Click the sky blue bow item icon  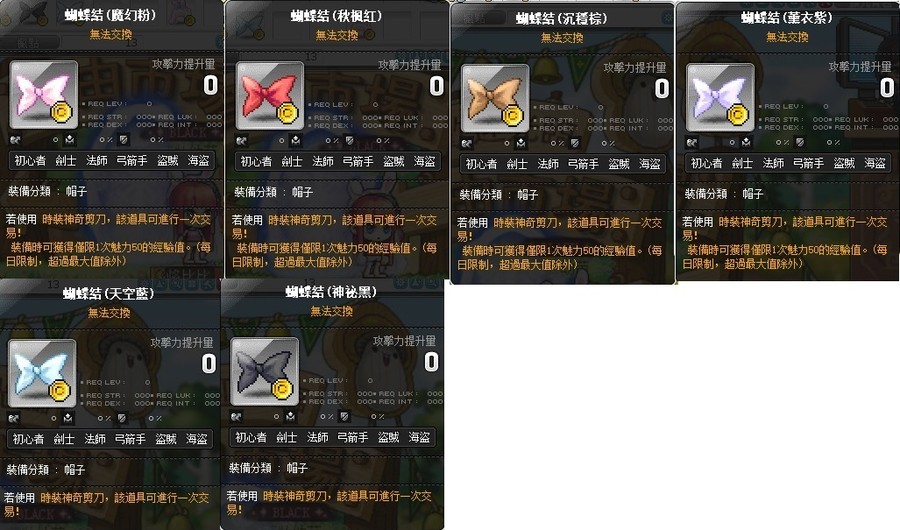pos(42,373)
